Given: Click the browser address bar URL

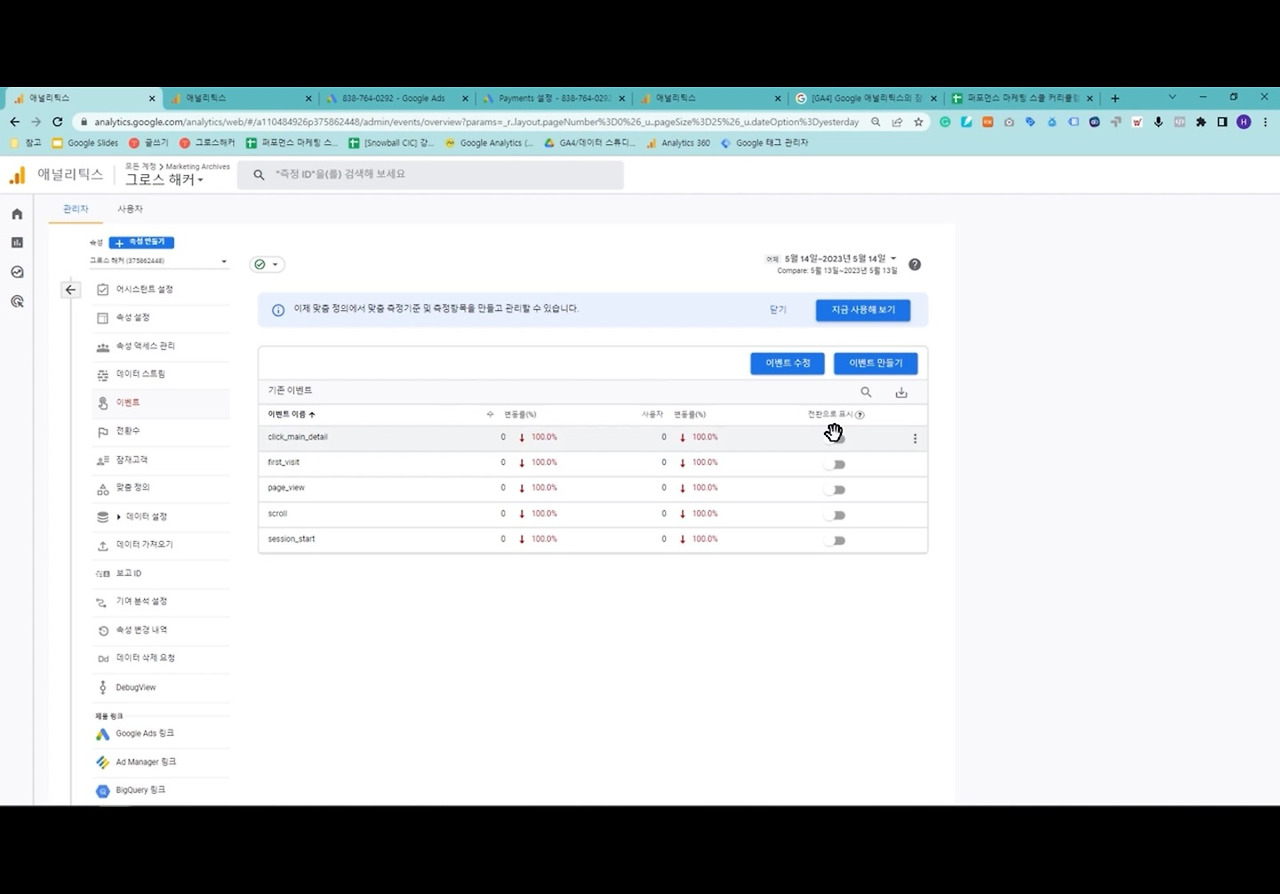Looking at the screenshot, I should click(x=476, y=122).
